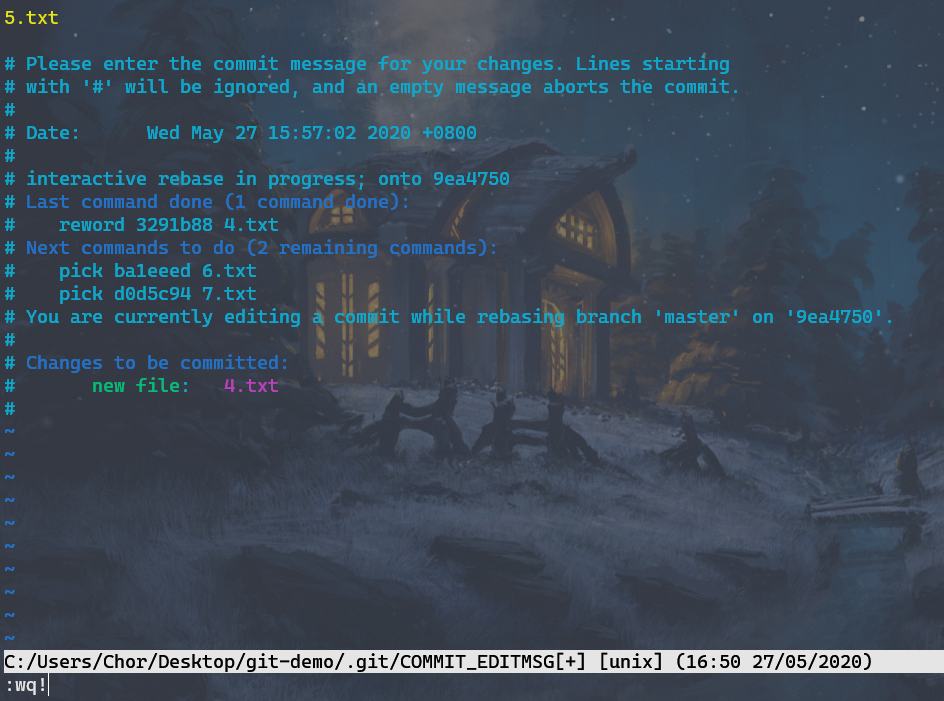Viewport: 944px width, 701px height.
Task: Click the 'reword 3291b88 4.txt' line
Action: tap(169, 225)
